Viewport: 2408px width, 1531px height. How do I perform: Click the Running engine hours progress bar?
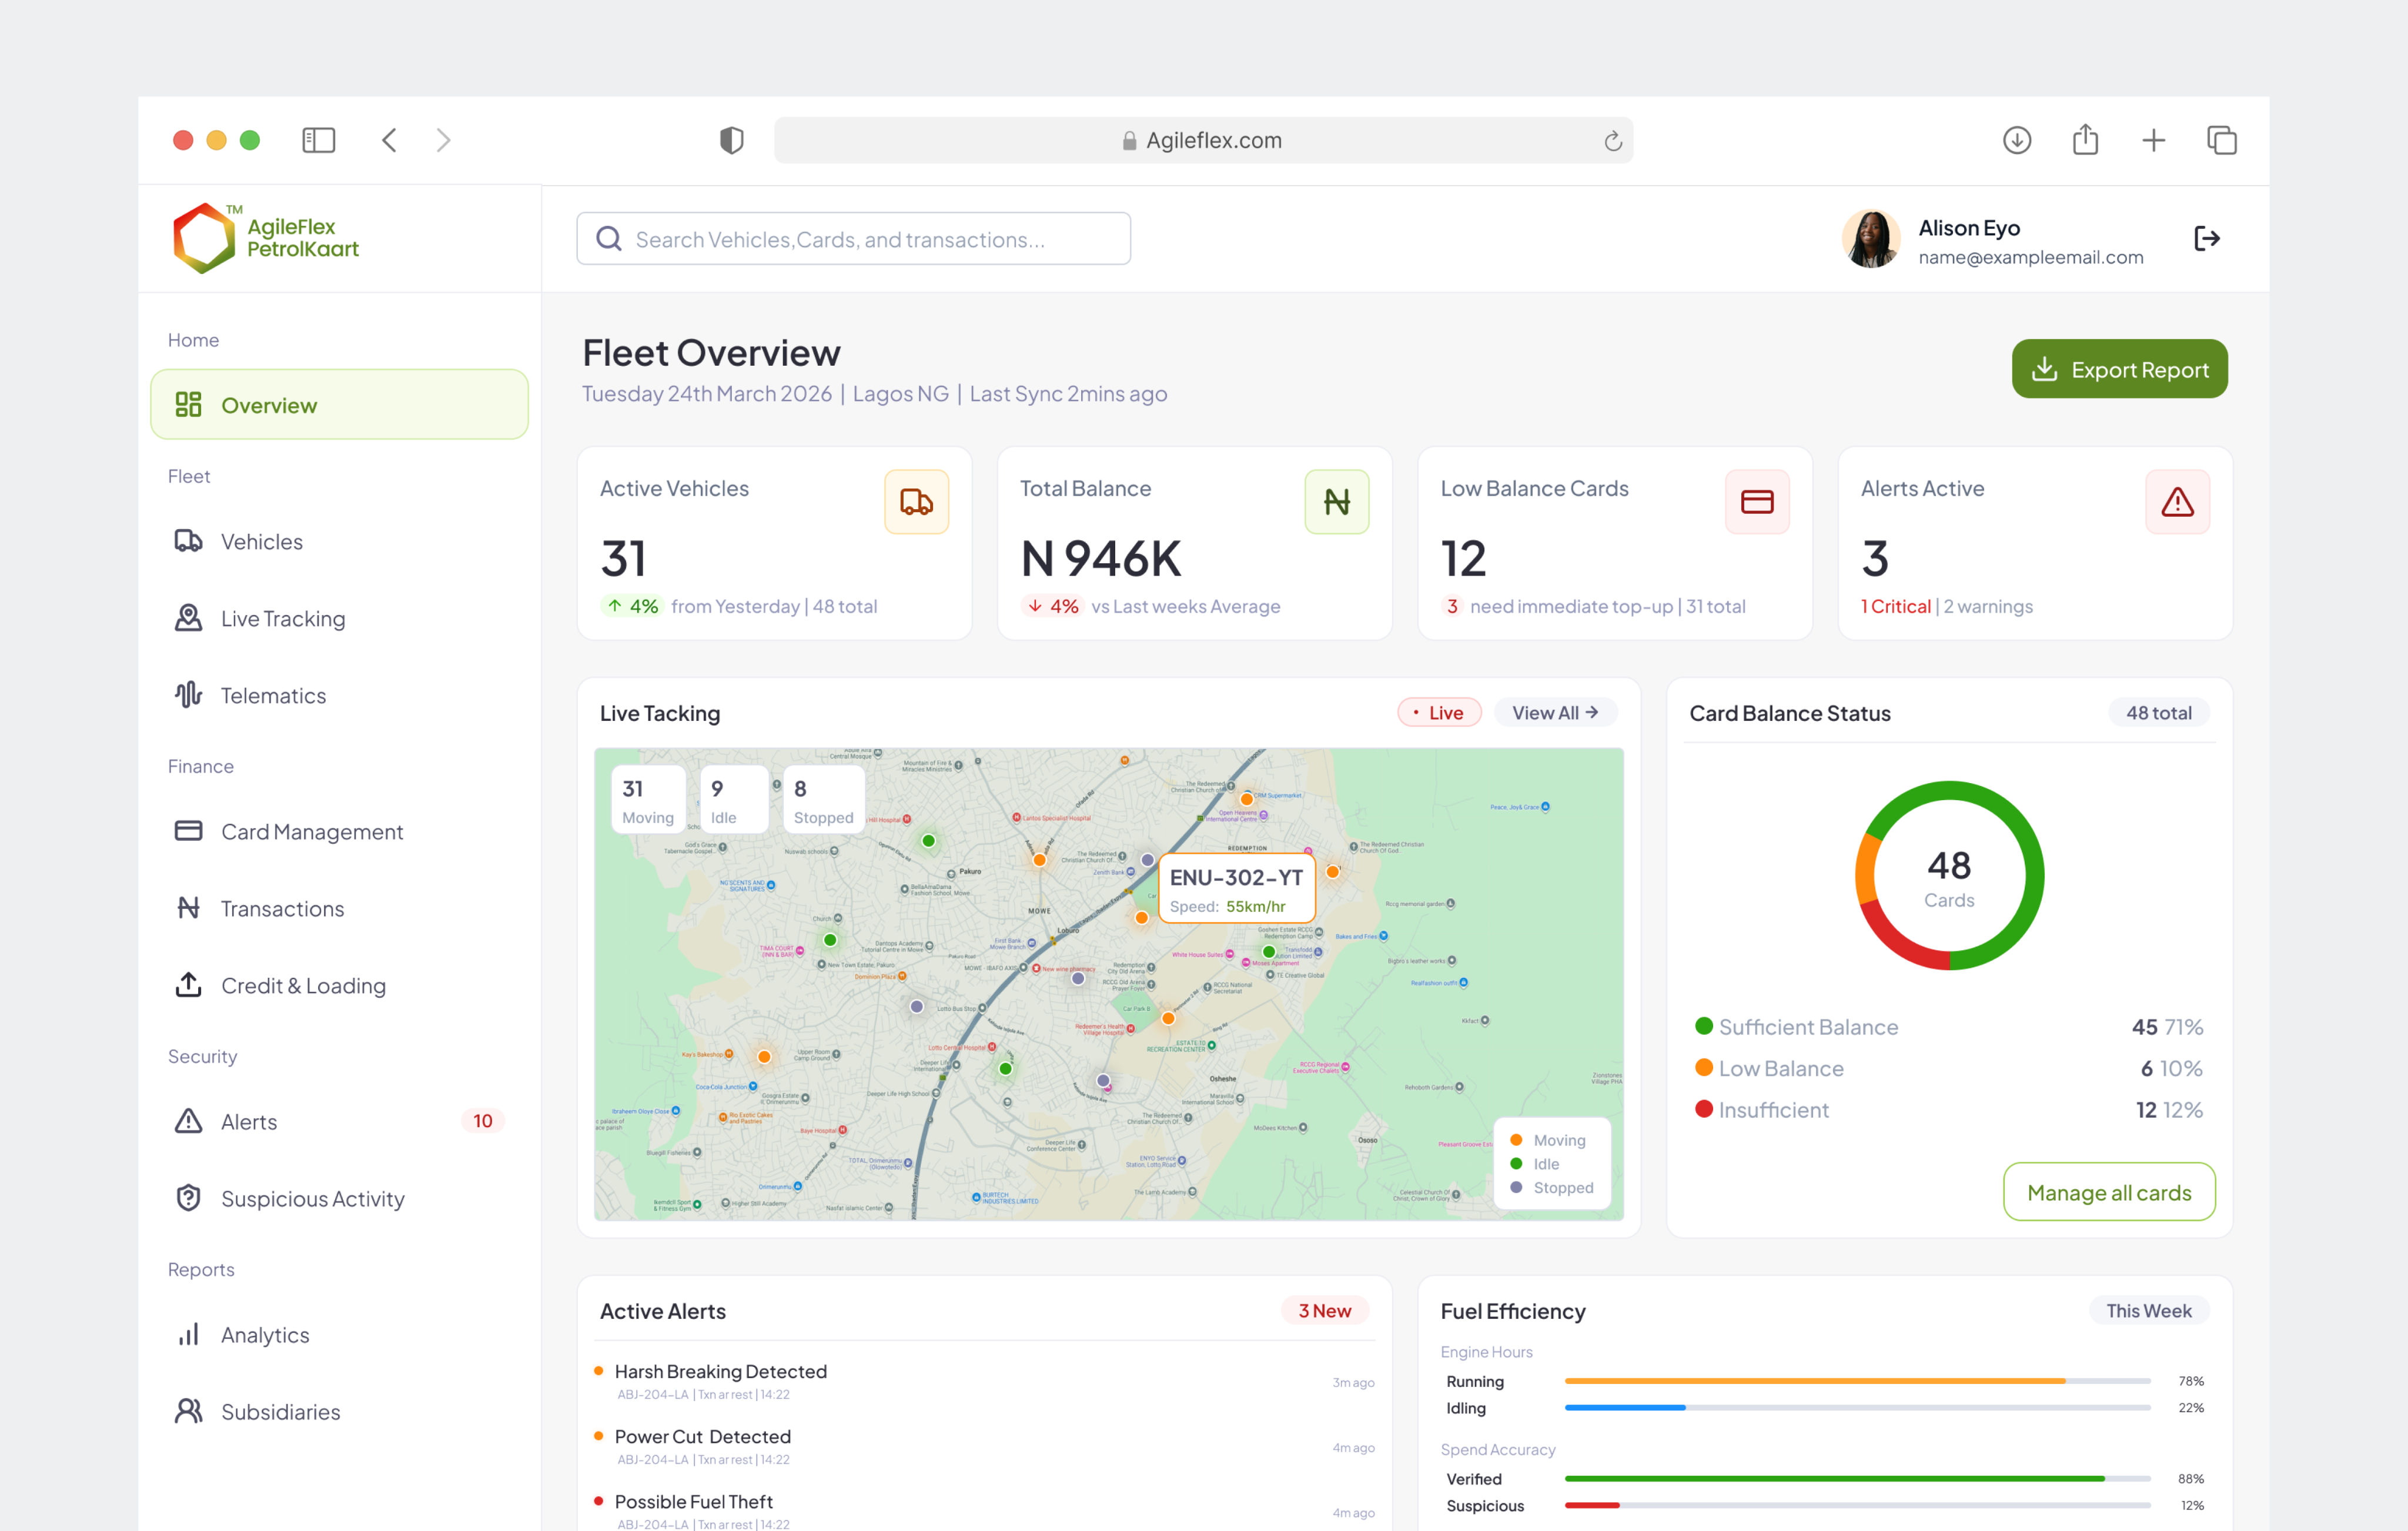(x=1857, y=1381)
